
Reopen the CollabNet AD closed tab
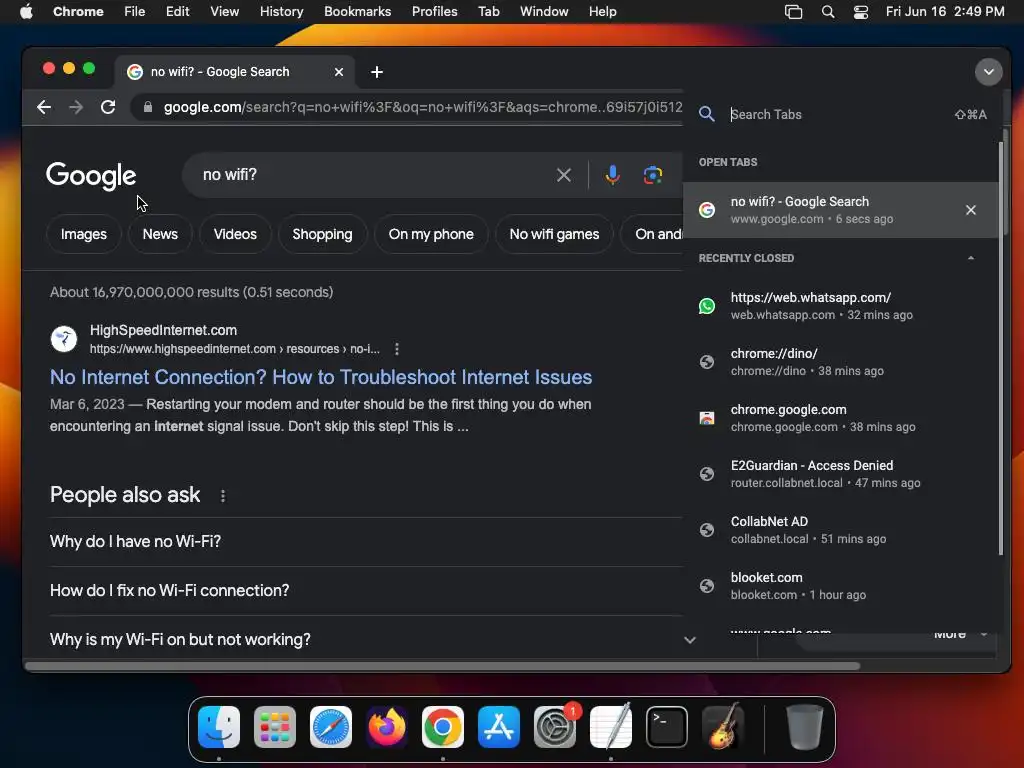point(841,530)
